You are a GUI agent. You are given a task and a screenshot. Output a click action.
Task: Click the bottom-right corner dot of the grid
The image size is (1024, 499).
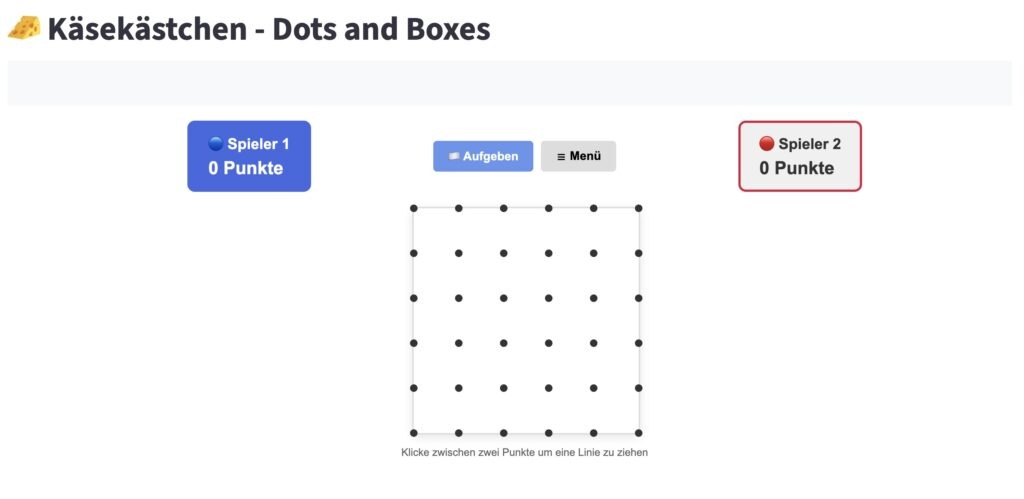pyautogui.click(x=638, y=433)
